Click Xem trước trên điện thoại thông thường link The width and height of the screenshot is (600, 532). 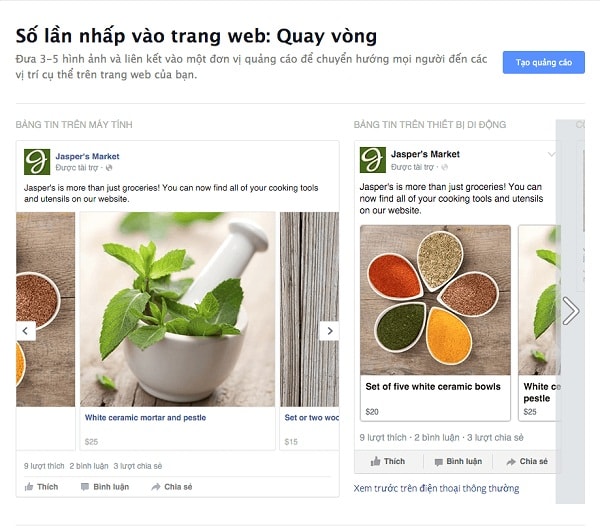[436, 488]
